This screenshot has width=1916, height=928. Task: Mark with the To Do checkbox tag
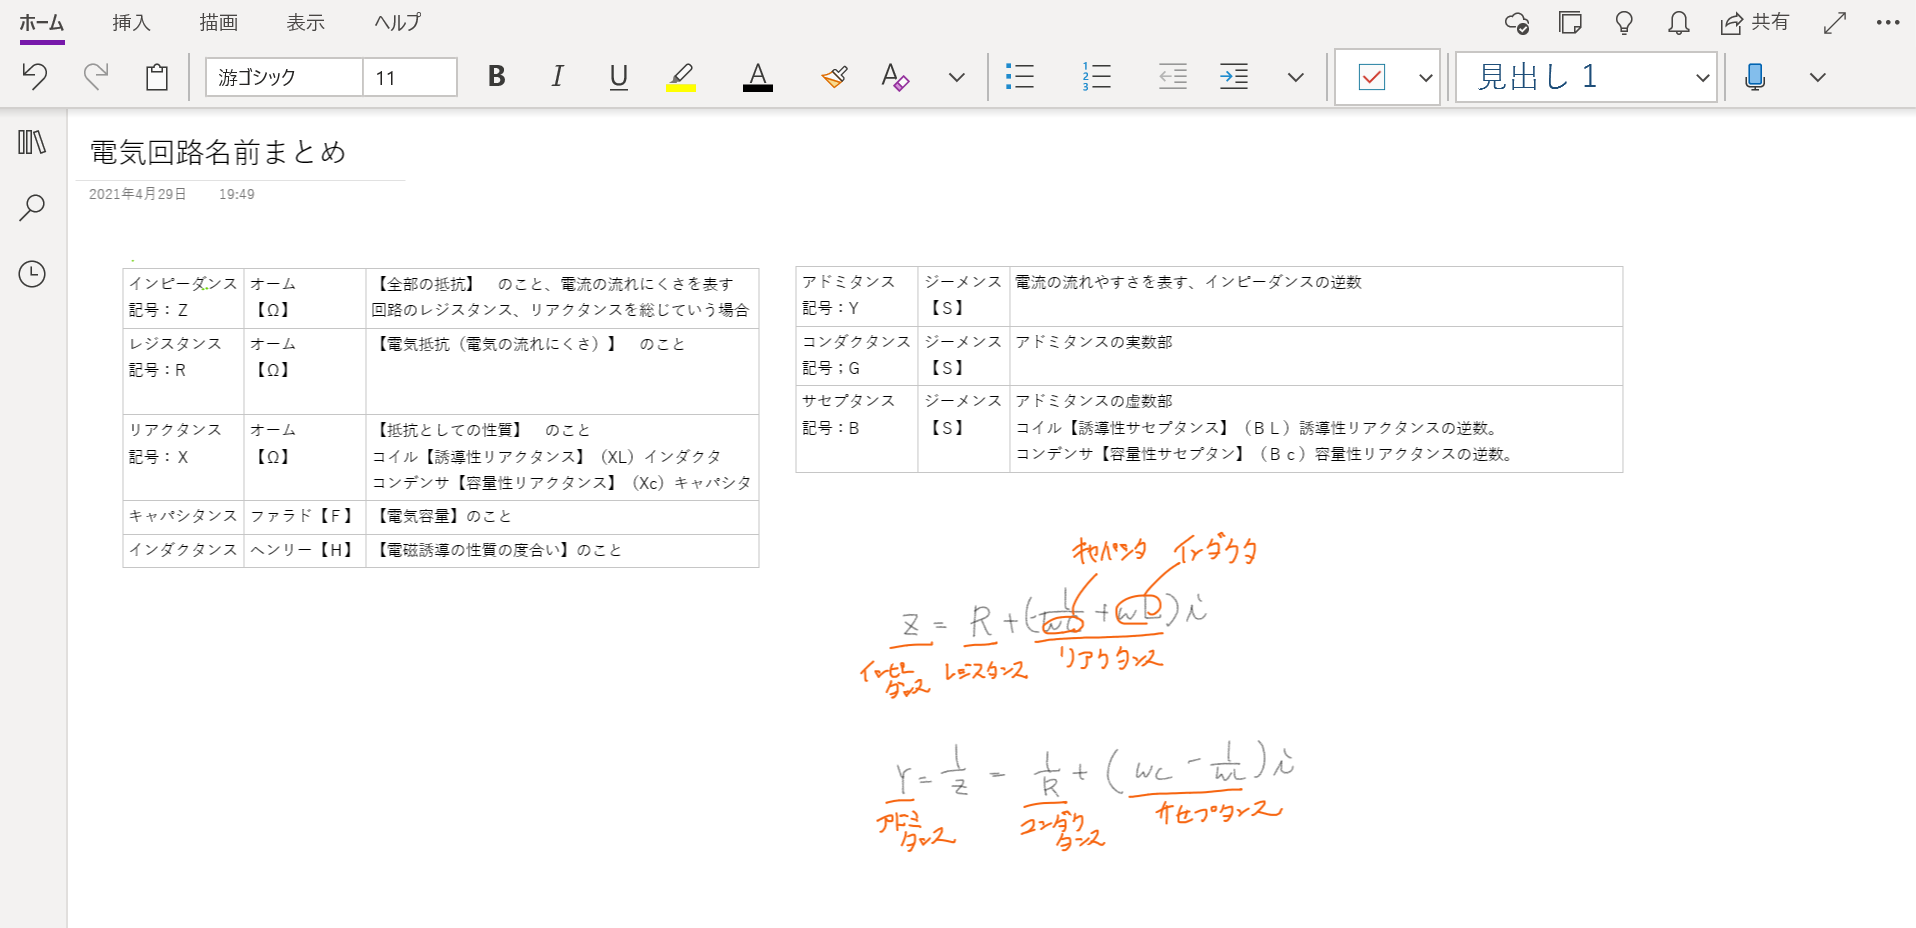coord(1371,77)
